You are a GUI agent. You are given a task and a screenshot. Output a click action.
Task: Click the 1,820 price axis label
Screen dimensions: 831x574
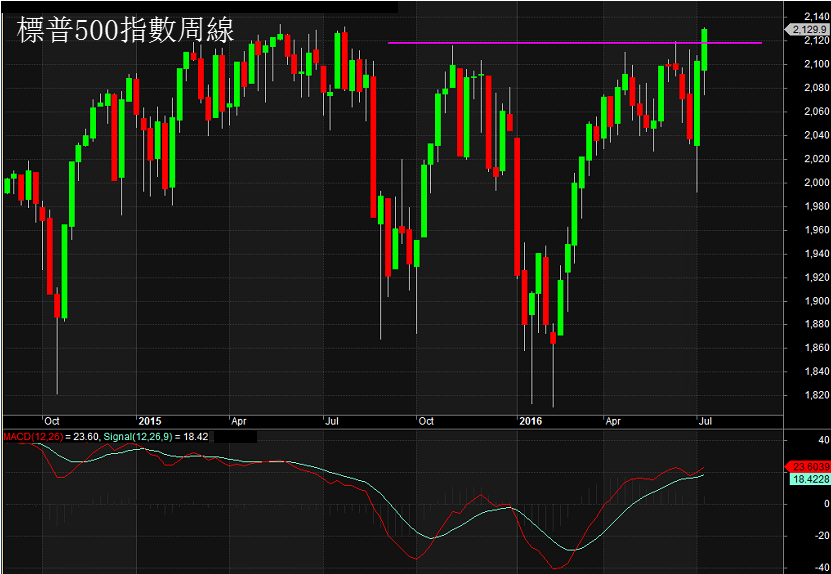click(x=816, y=395)
